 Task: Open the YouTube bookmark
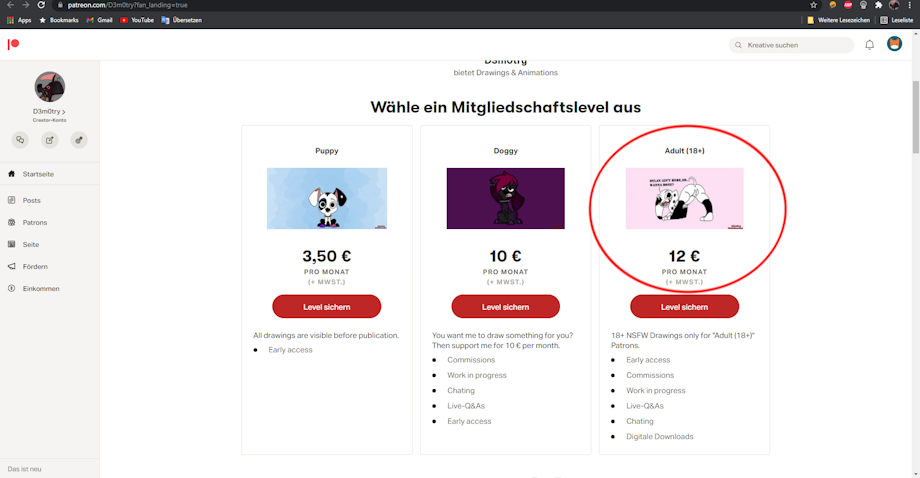(x=137, y=20)
